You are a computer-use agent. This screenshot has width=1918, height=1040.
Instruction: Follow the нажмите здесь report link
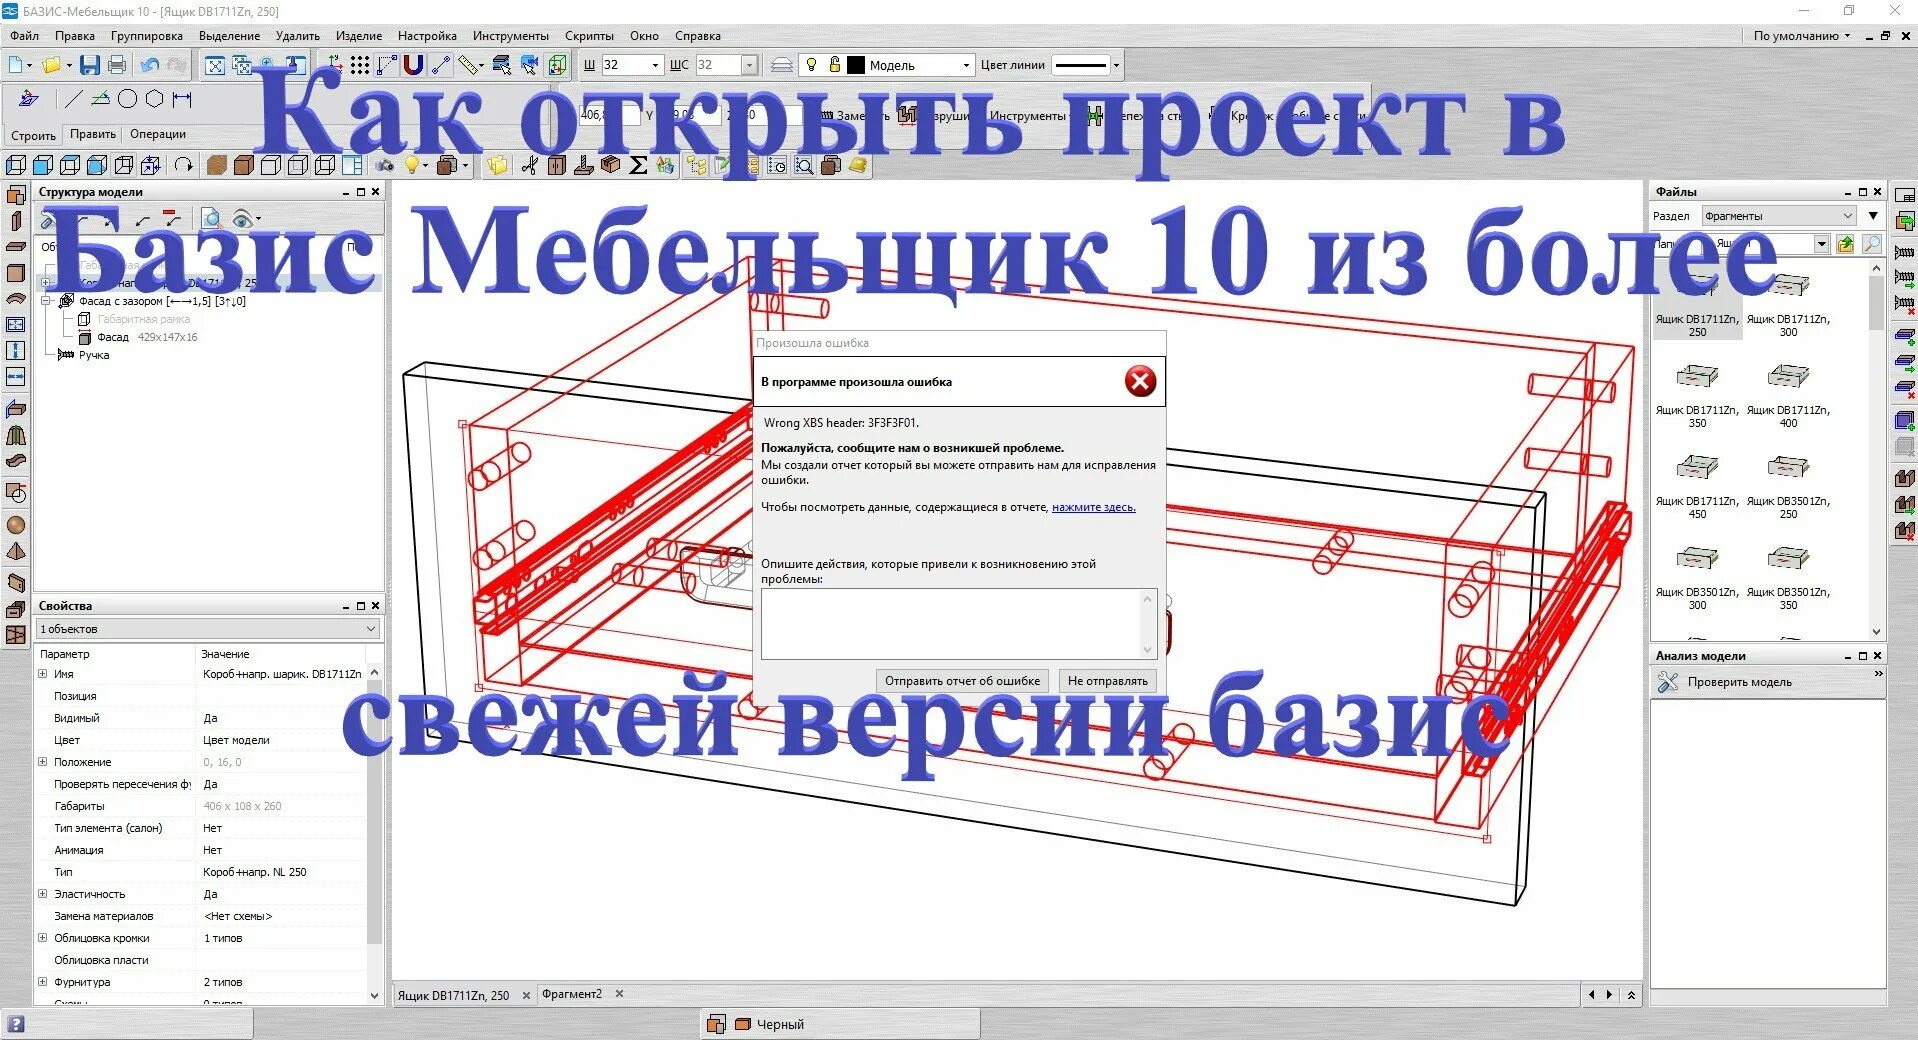1094,507
